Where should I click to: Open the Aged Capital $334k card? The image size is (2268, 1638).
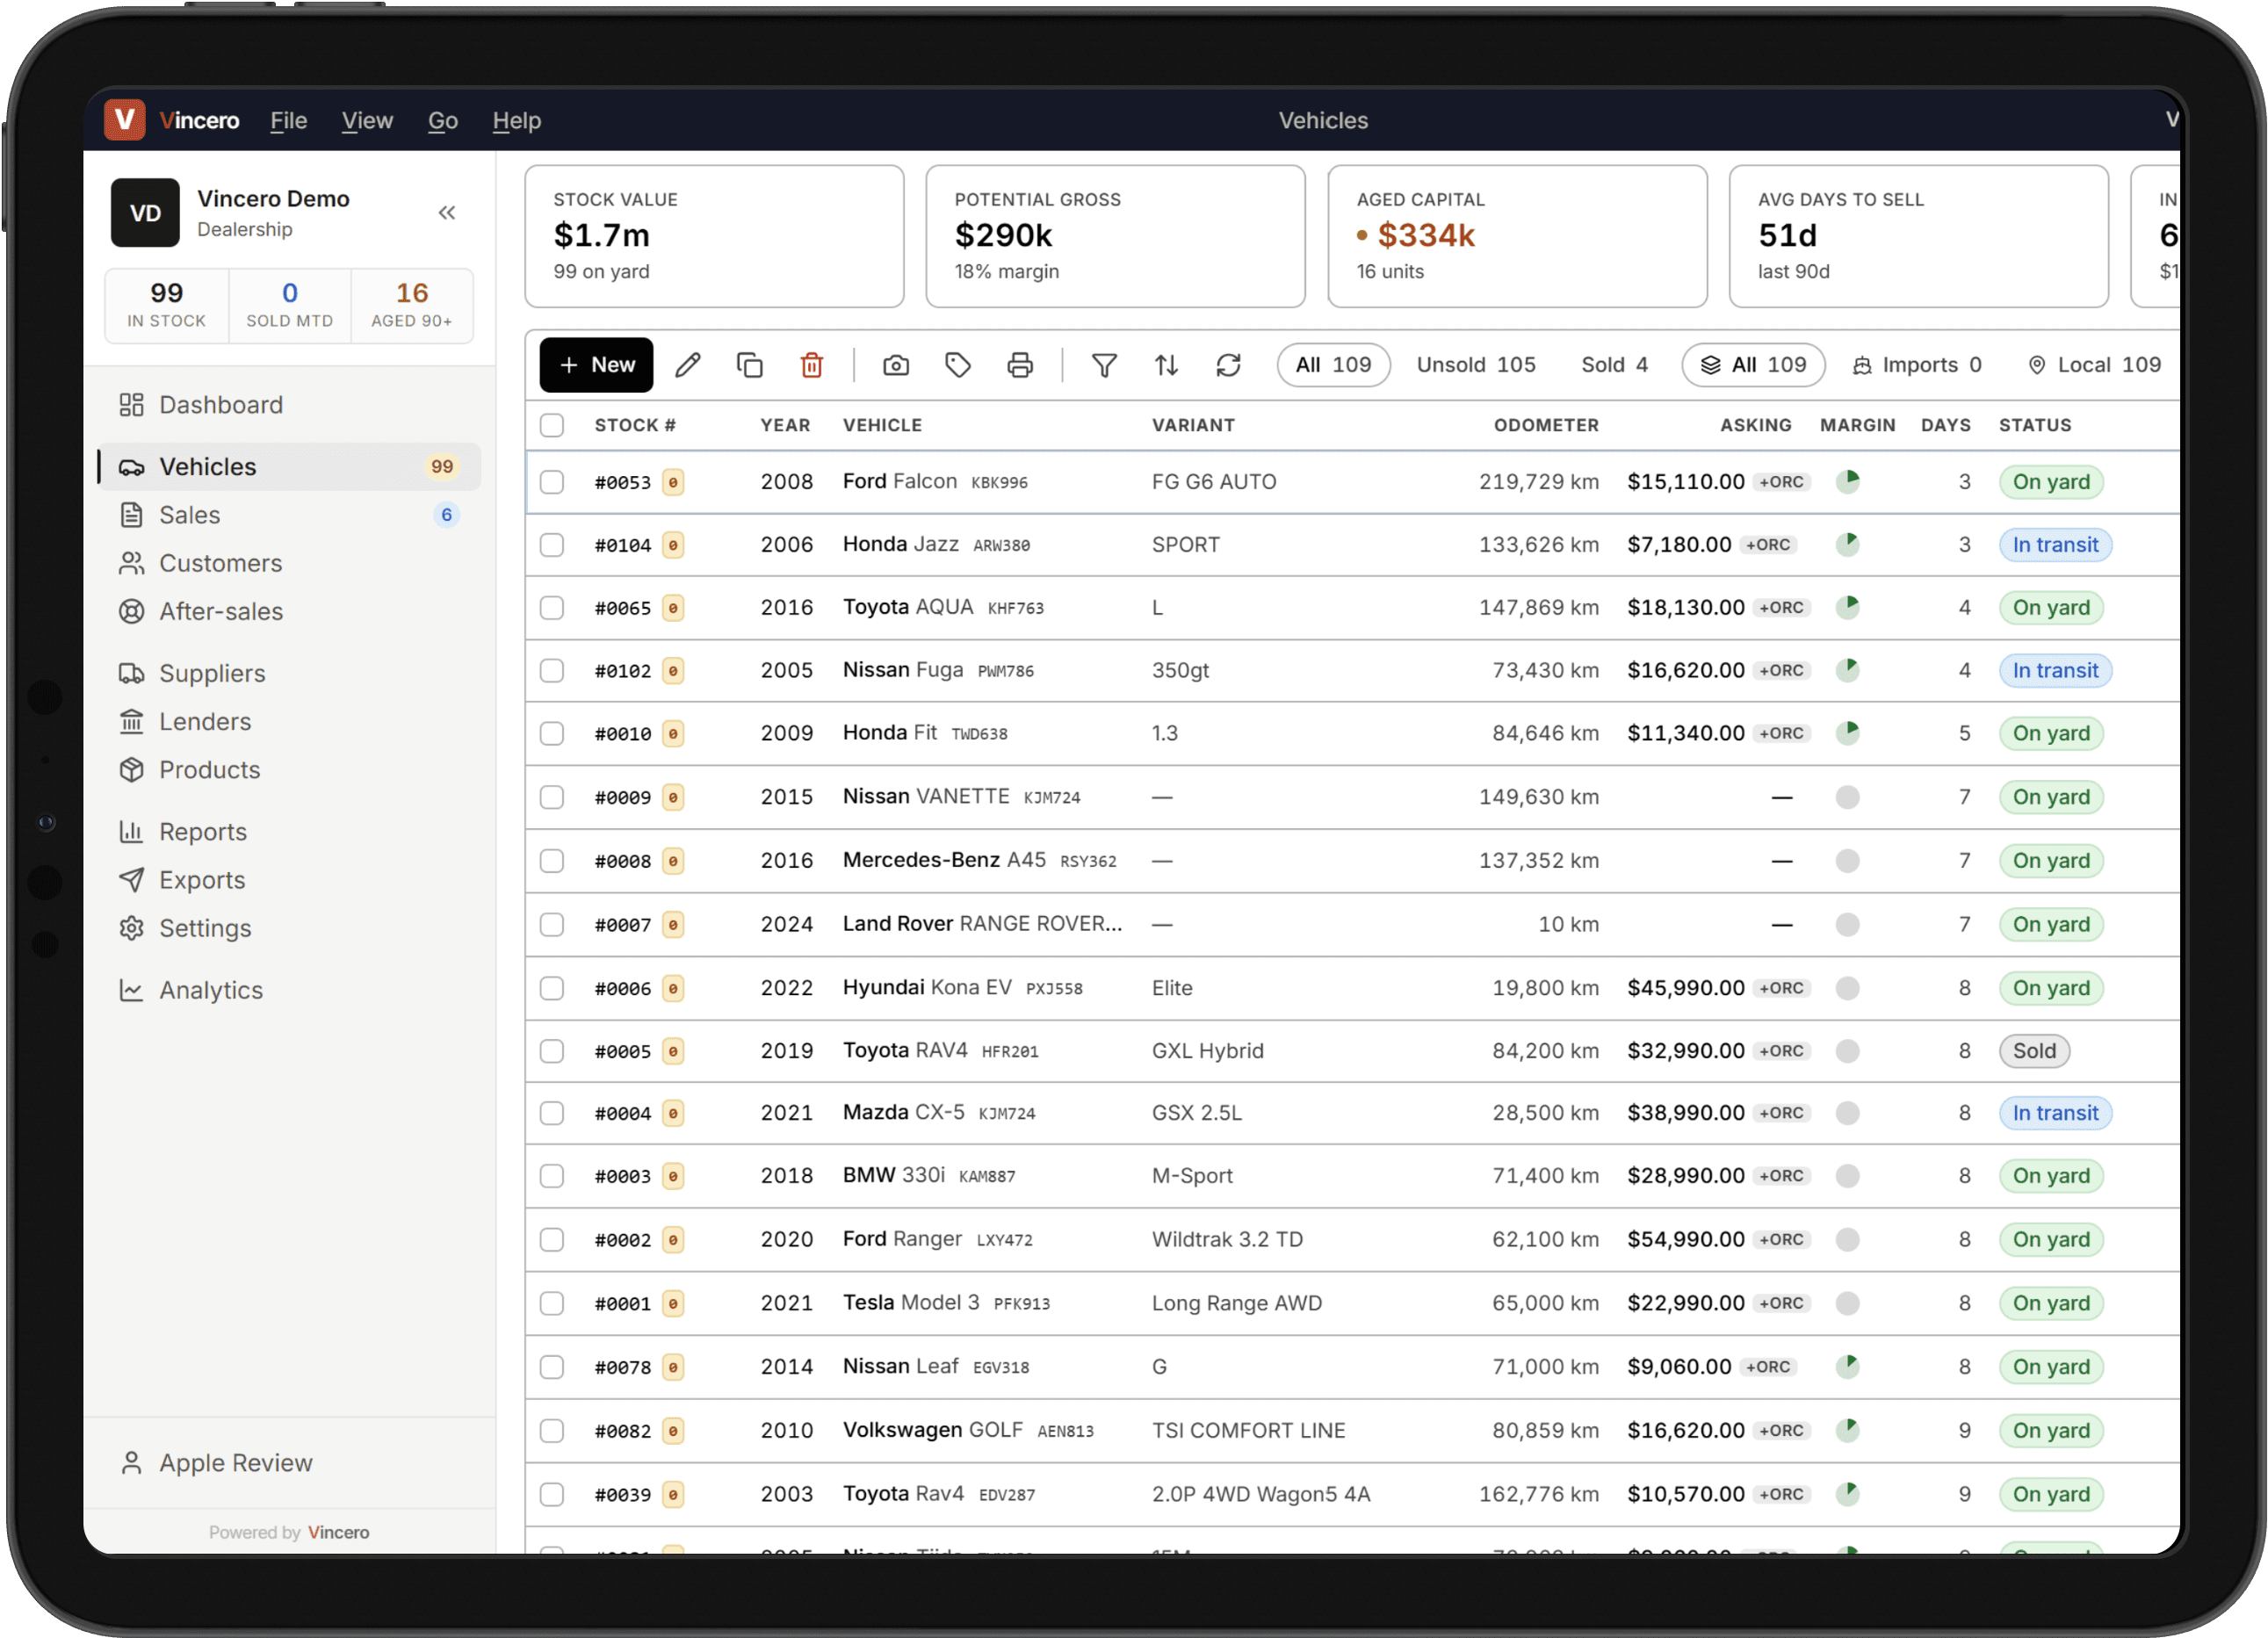tap(1517, 236)
